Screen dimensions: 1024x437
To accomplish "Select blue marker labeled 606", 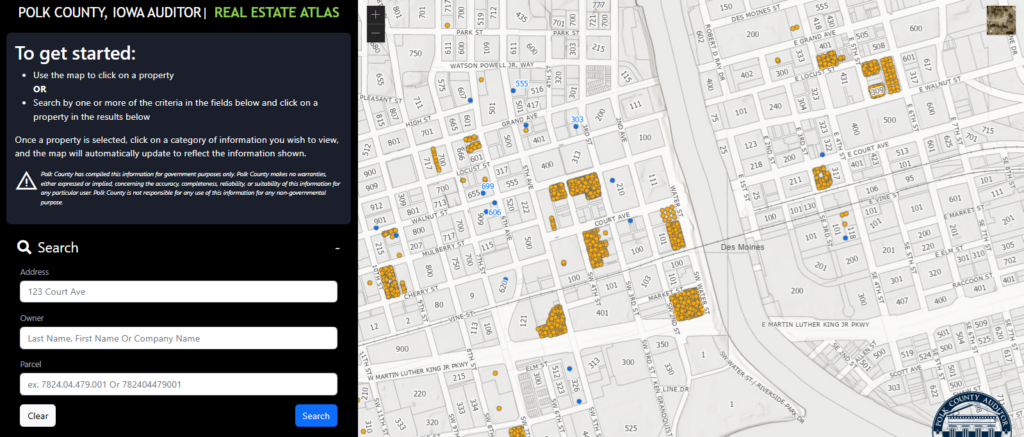I will coord(486,211).
